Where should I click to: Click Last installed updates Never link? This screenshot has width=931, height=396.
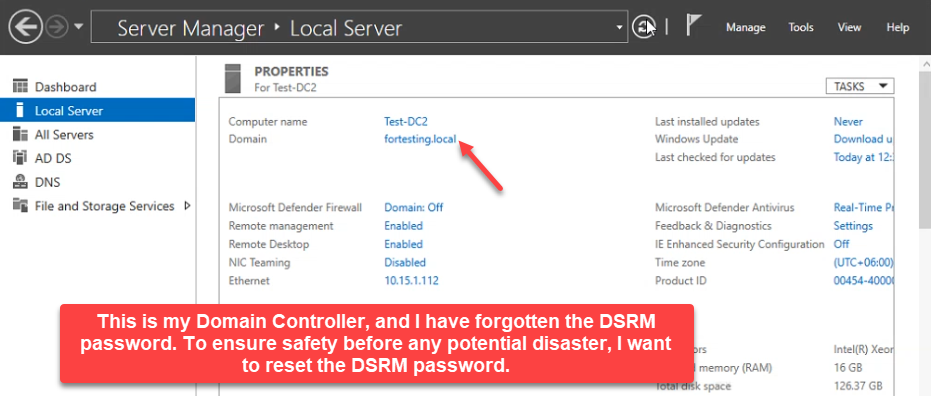point(848,122)
